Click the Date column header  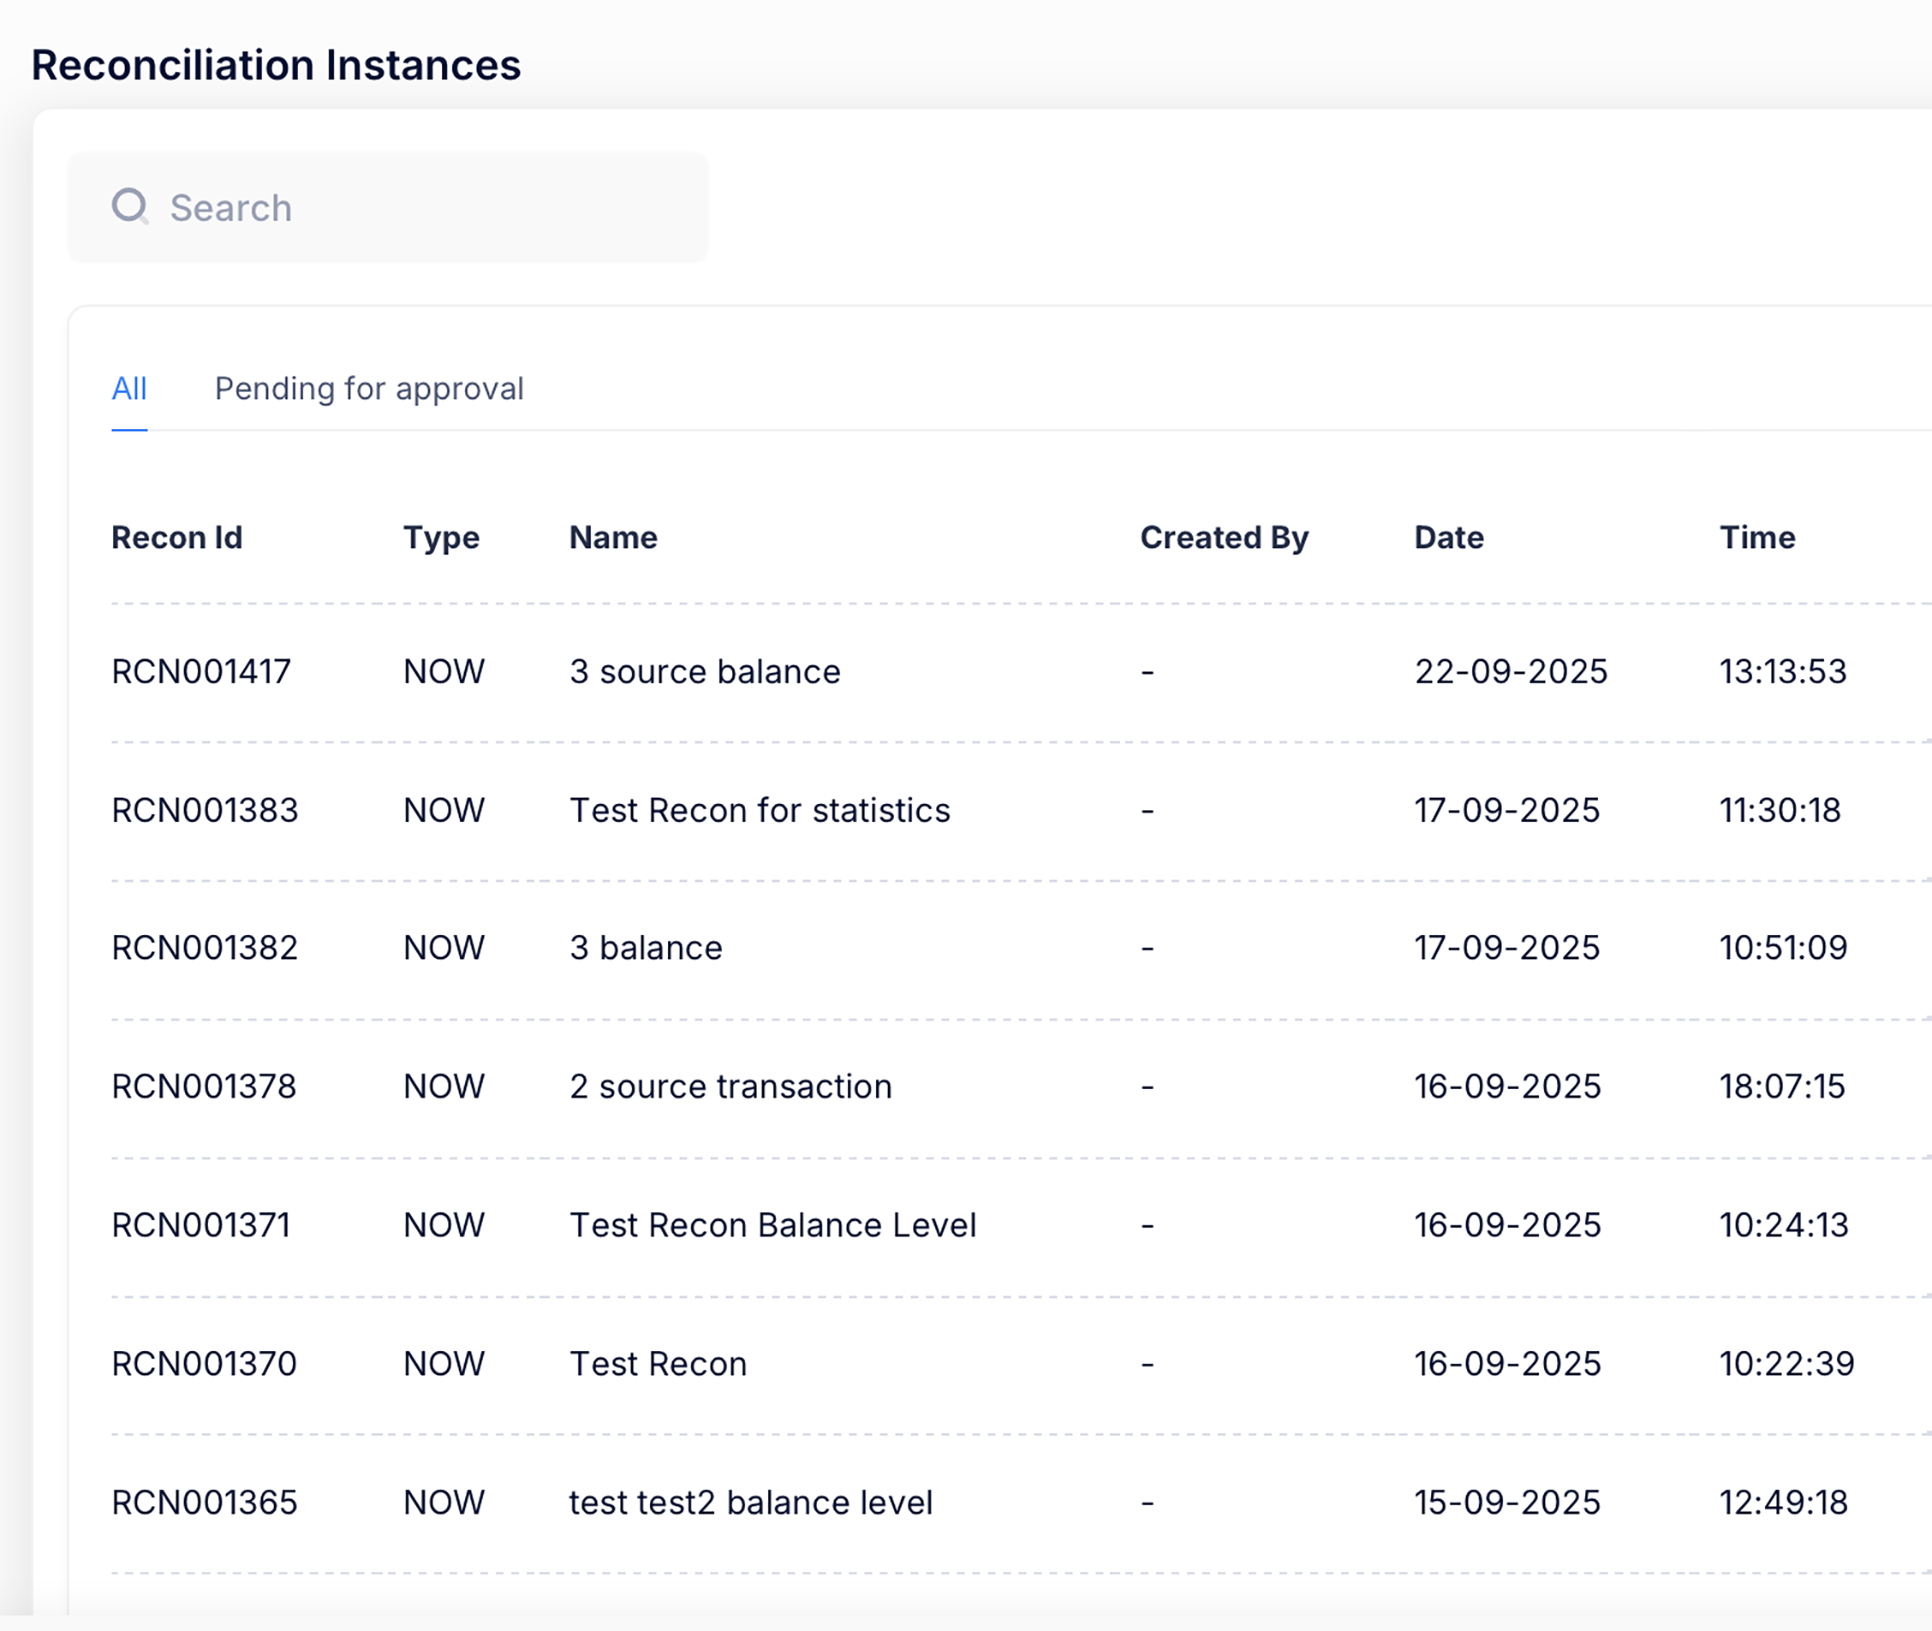(1448, 538)
